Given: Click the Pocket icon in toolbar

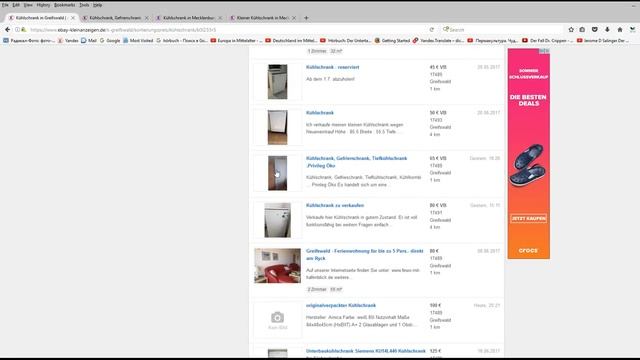Looking at the screenshot, I should coord(595,29).
